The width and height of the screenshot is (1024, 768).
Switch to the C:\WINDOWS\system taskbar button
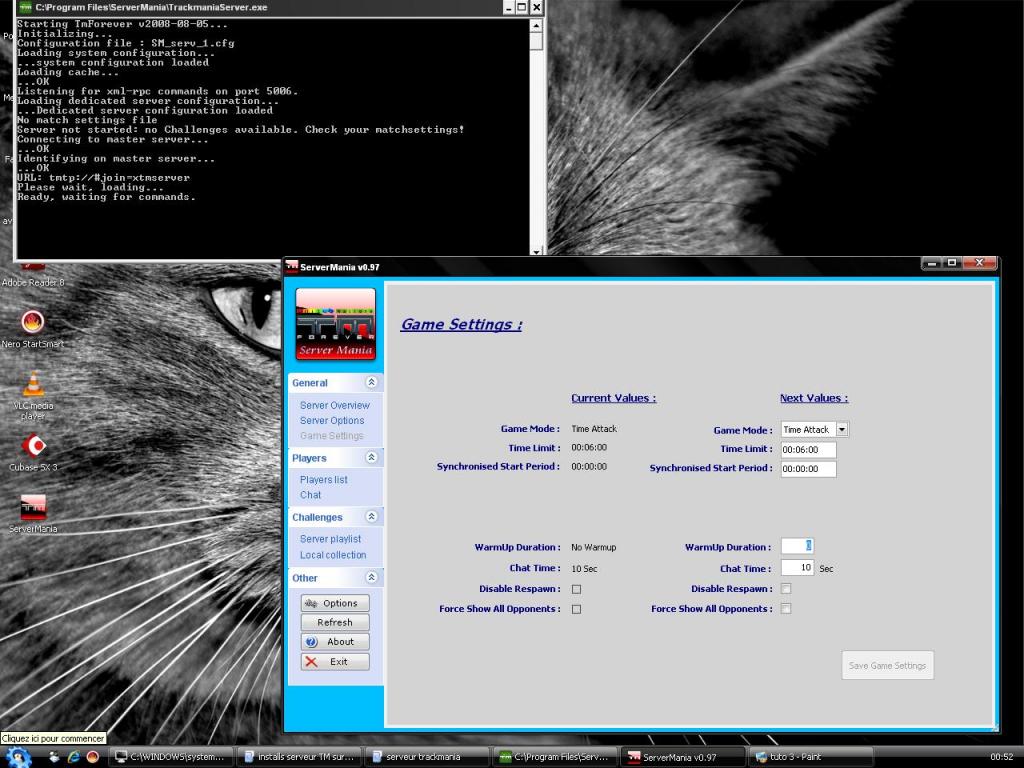tap(171, 757)
